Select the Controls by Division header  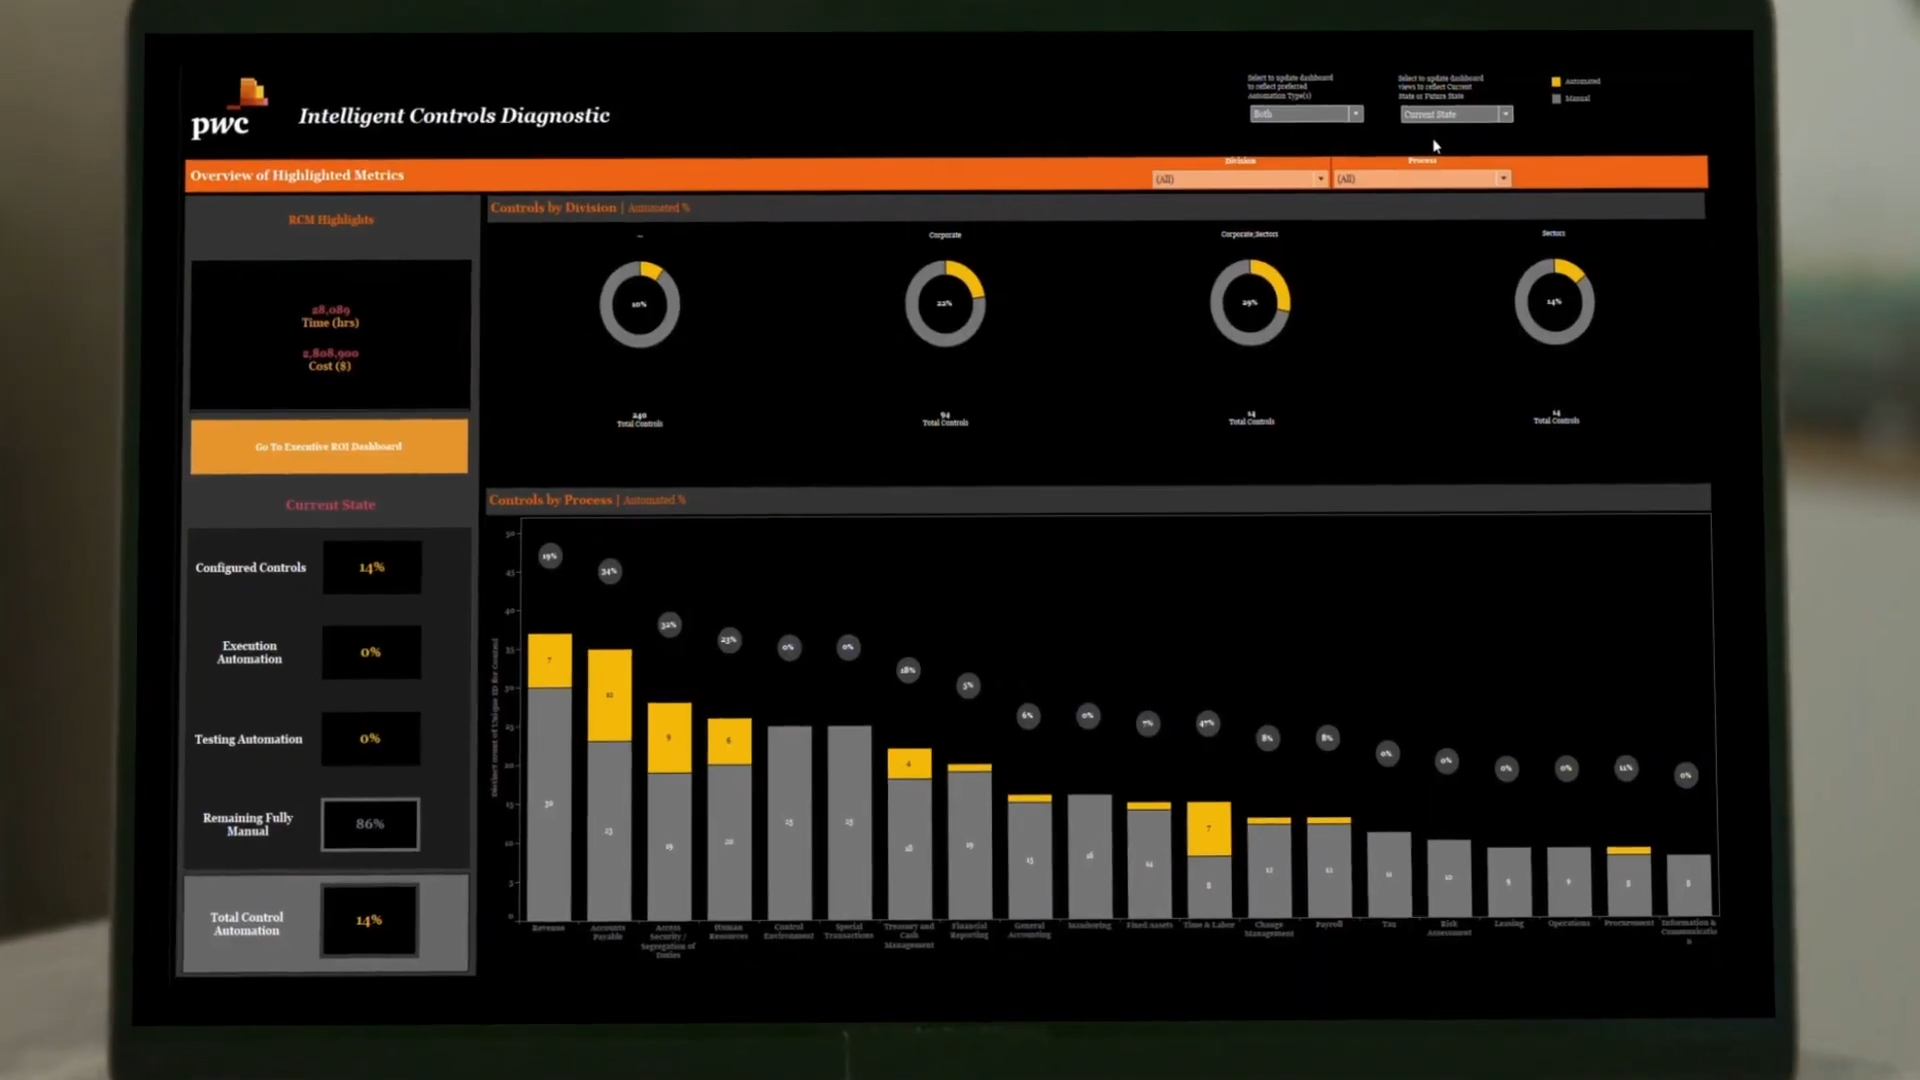pos(553,208)
